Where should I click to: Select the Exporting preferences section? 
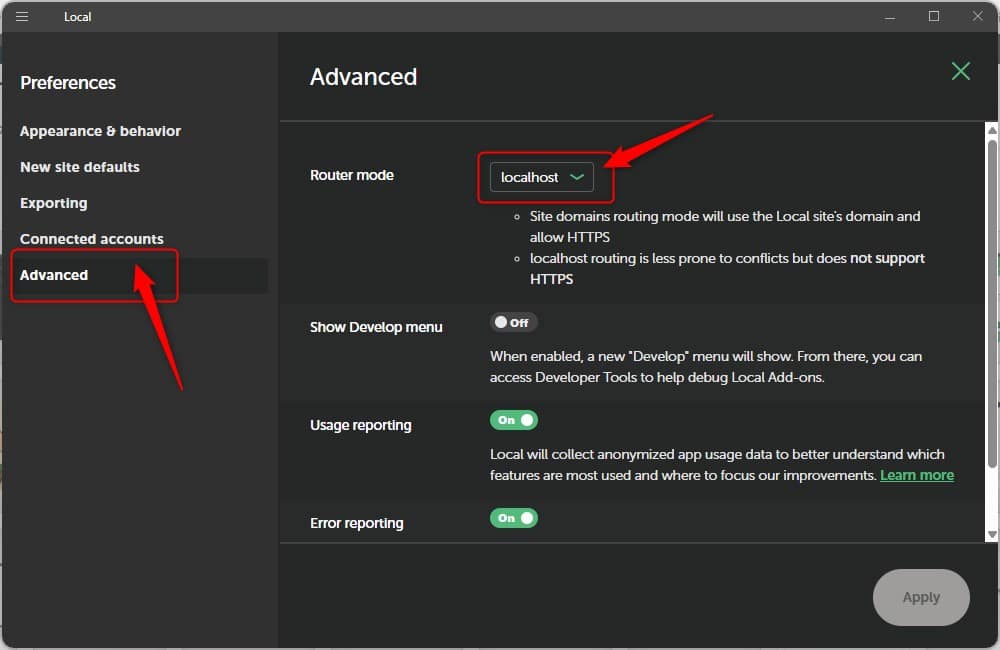point(54,203)
